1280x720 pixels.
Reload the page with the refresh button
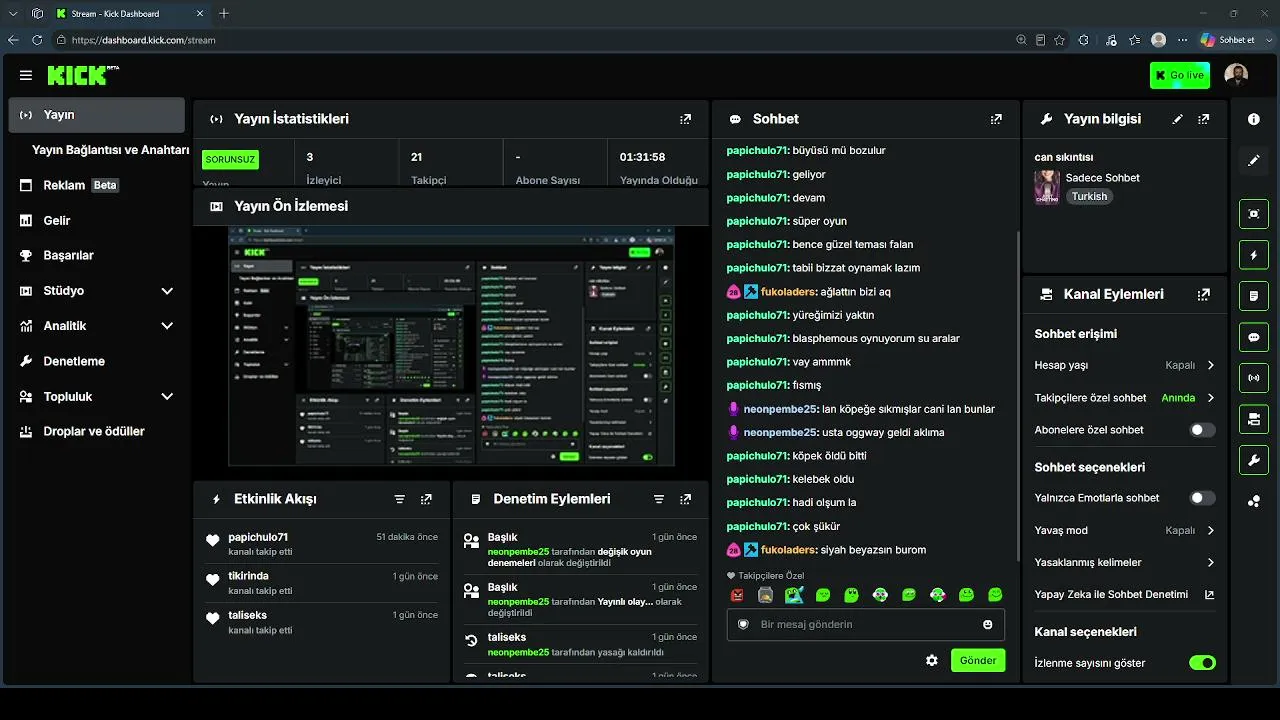pyautogui.click(x=37, y=40)
